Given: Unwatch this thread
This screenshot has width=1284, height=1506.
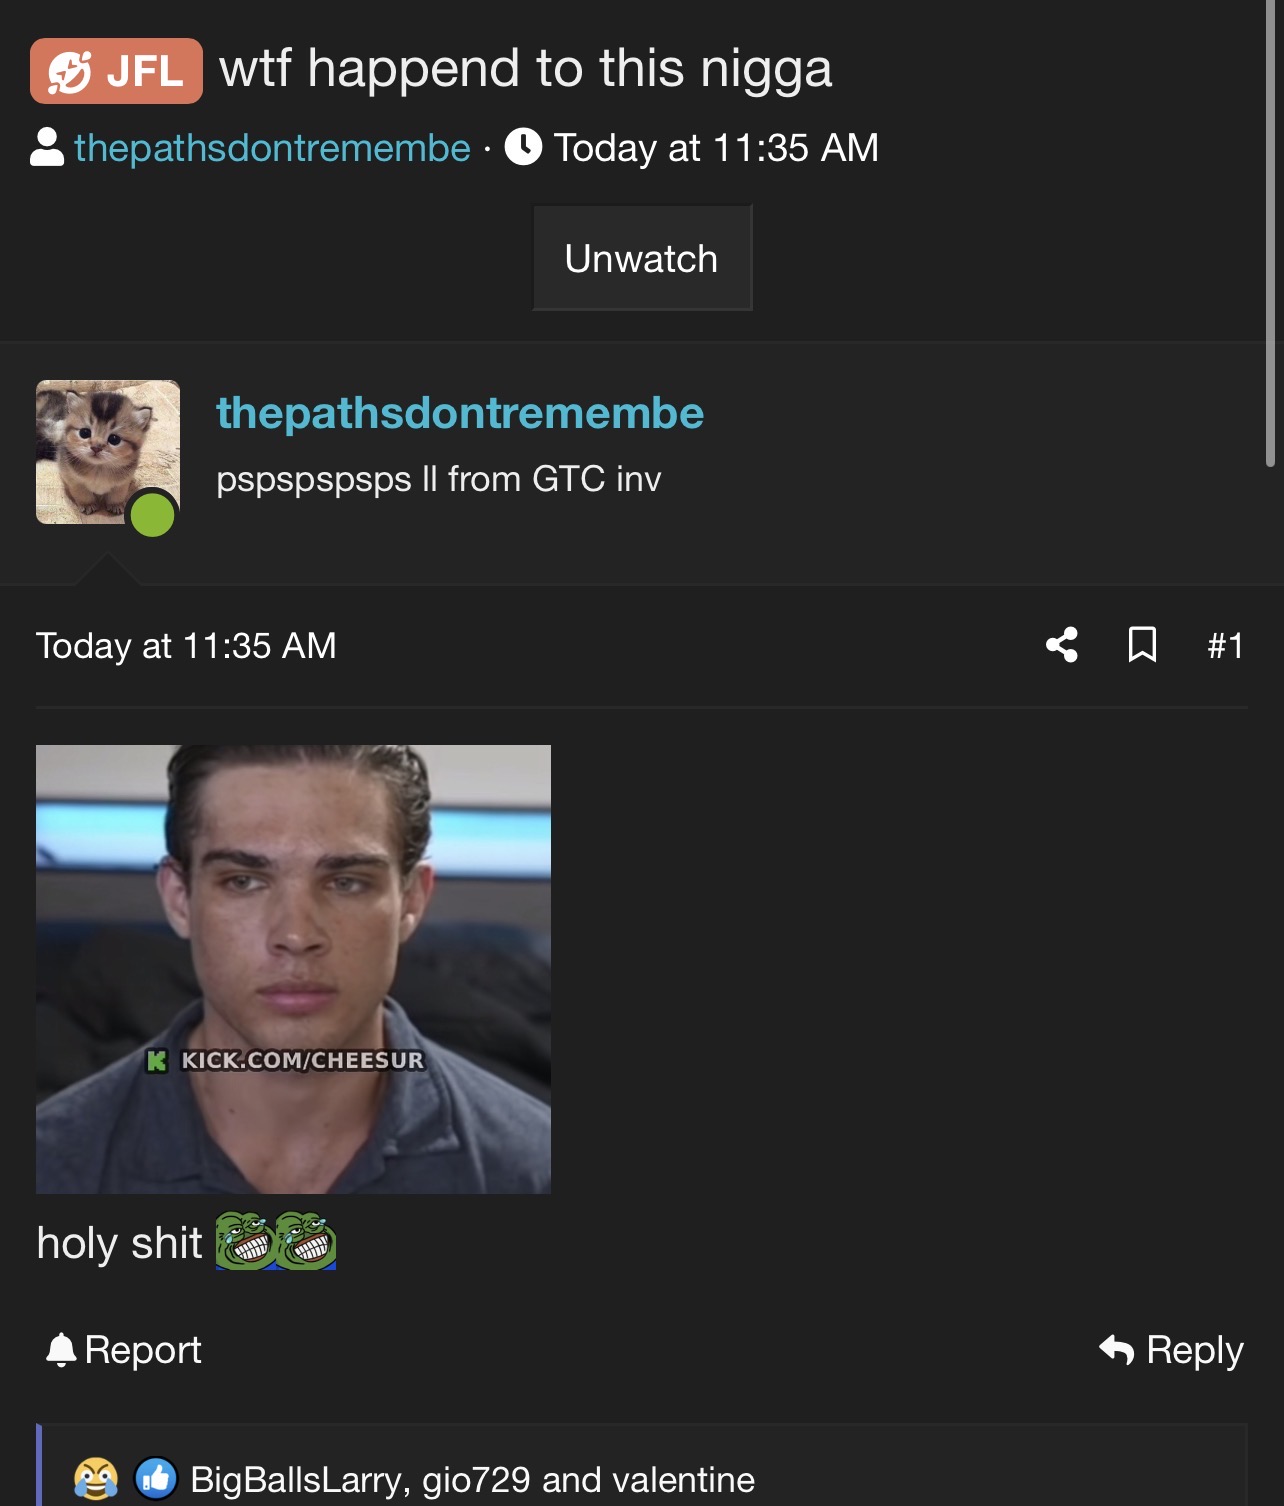Looking at the screenshot, I should pyautogui.click(x=642, y=258).
